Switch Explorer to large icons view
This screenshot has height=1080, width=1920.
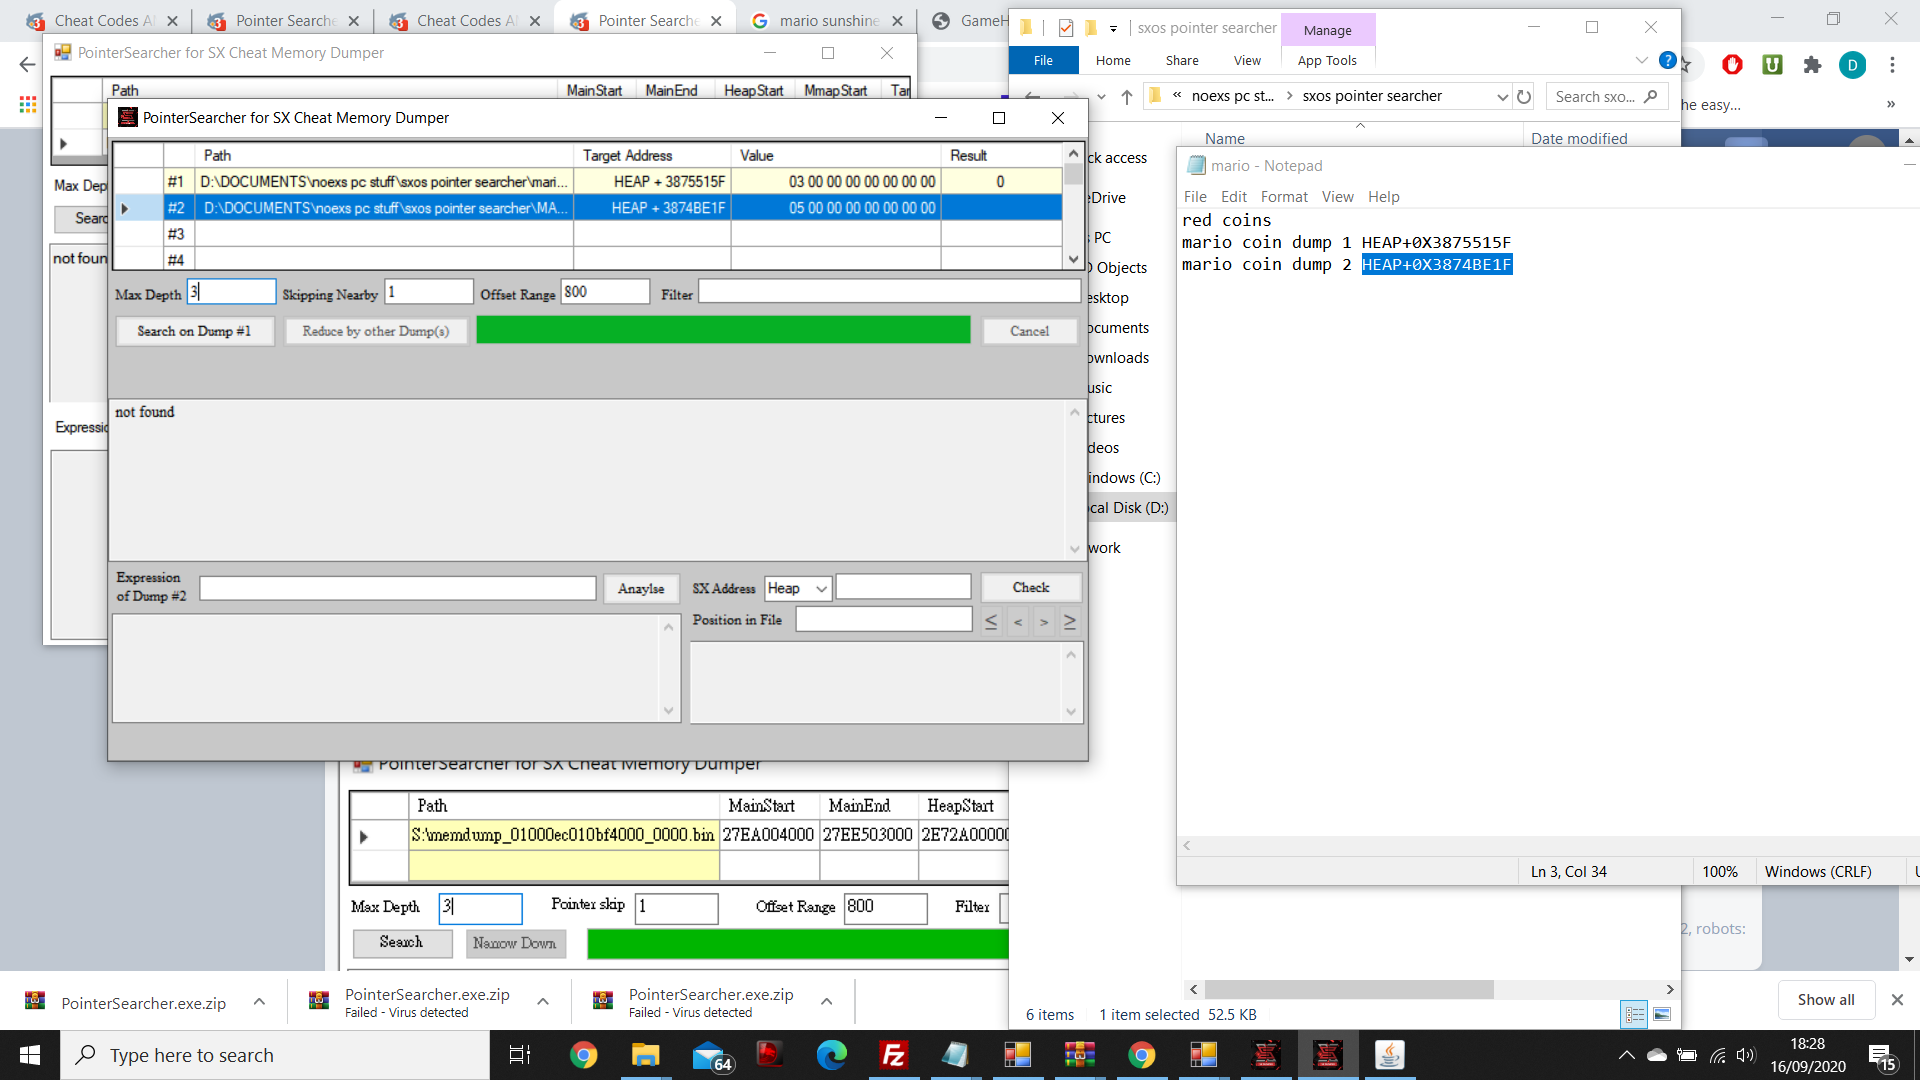(x=1662, y=1014)
